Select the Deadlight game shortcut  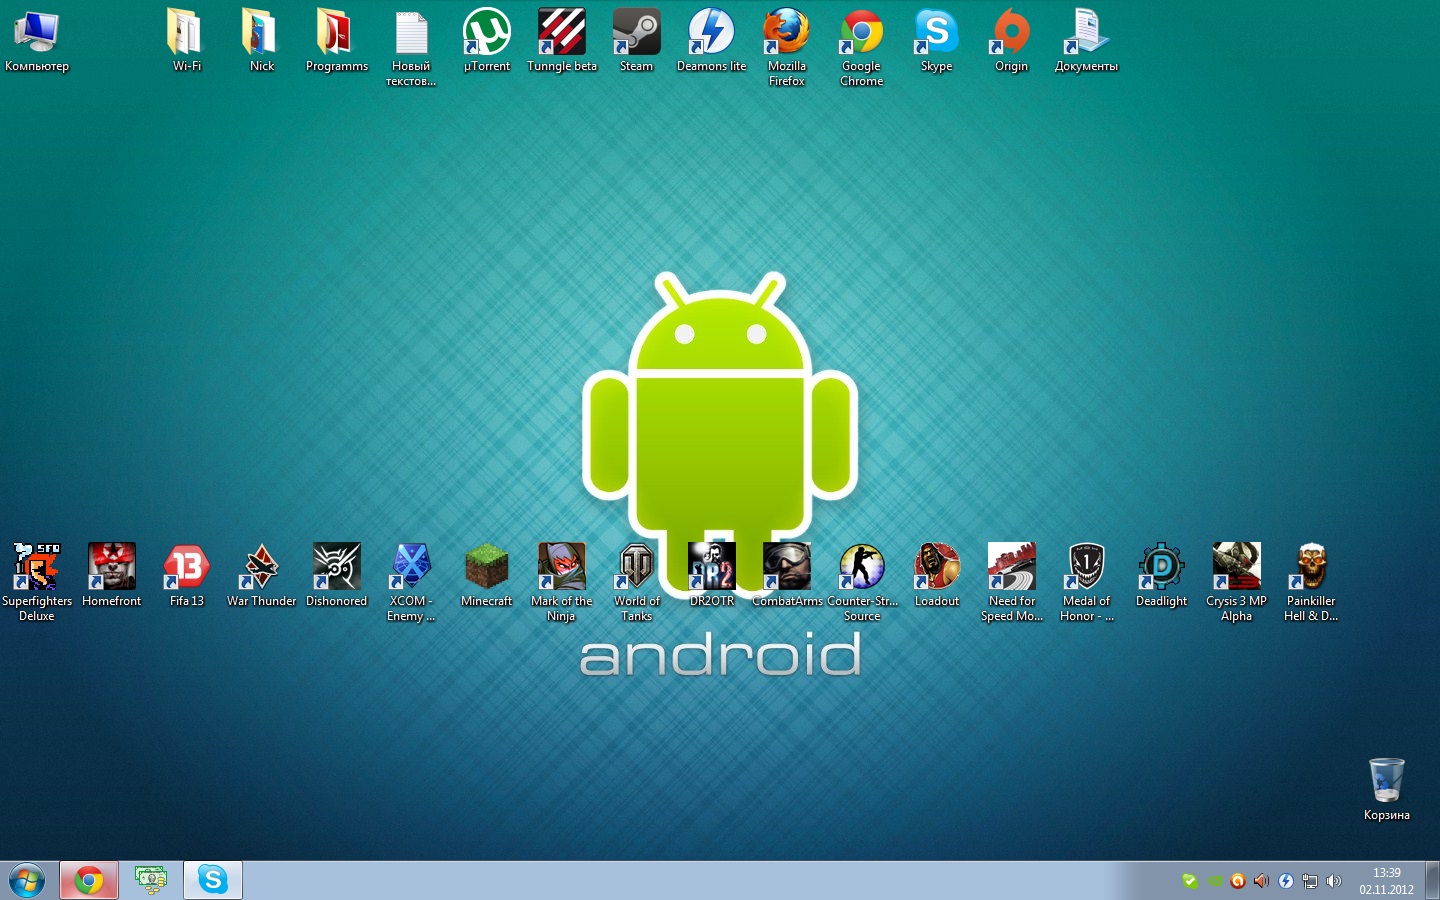click(x=1162, y=576)
